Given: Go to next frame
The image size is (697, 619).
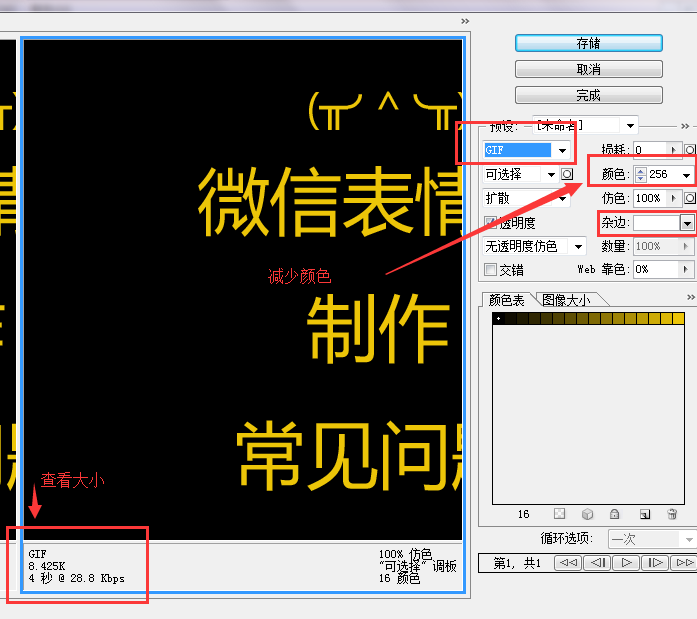Looking at the screenshot, I should (x=655, y=563).
